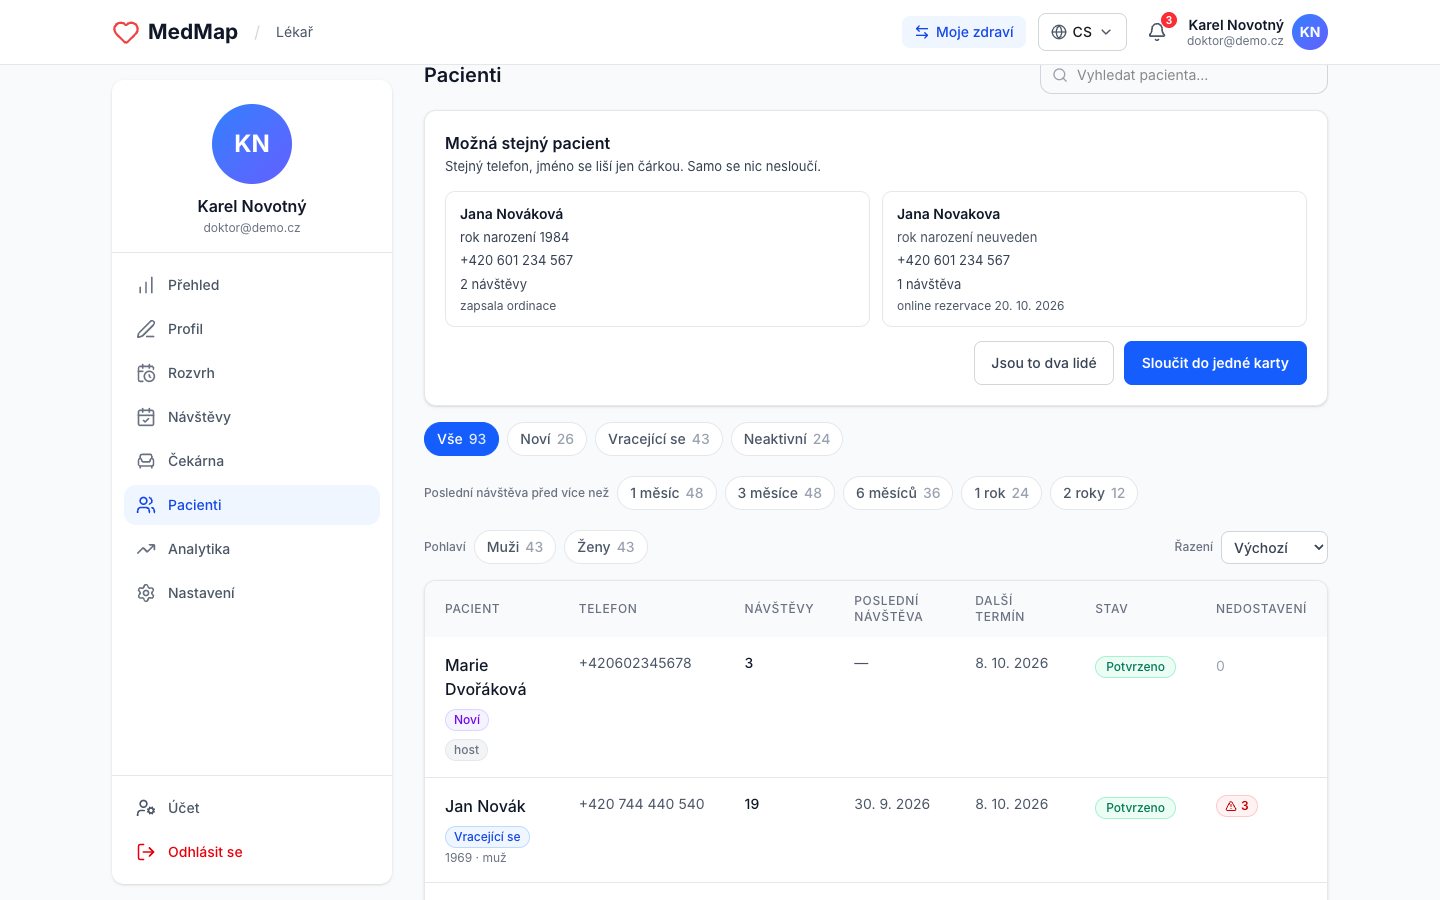Screen dimensions: 1440x900
Task: Toggle the 6 měsíců 36 filter
Action: point(898,493)
